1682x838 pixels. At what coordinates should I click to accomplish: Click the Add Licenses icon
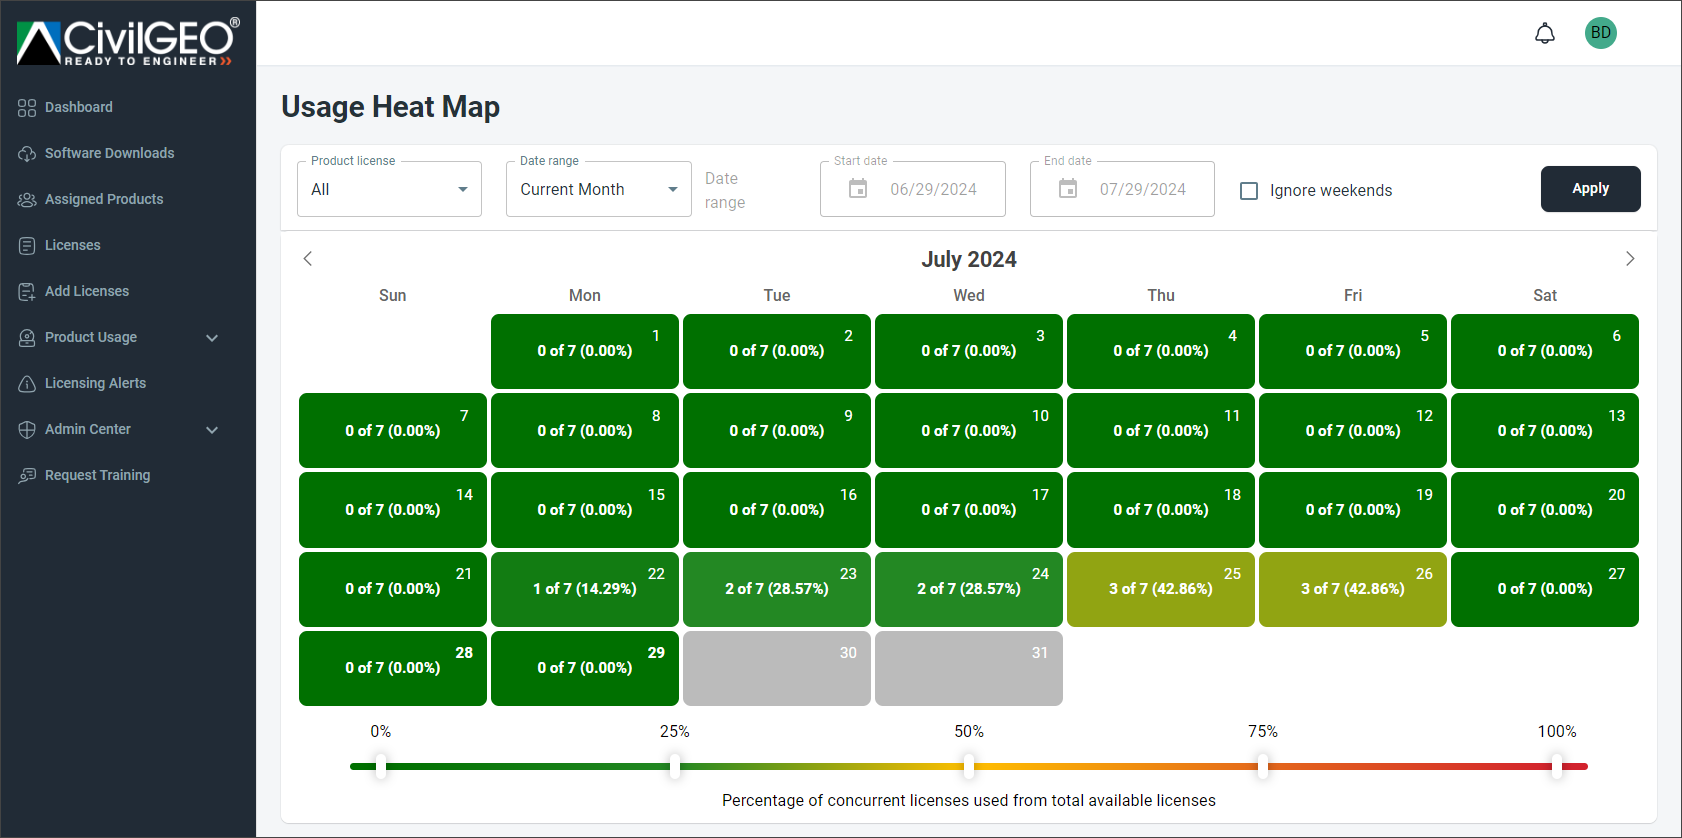(x=27, y=291)
